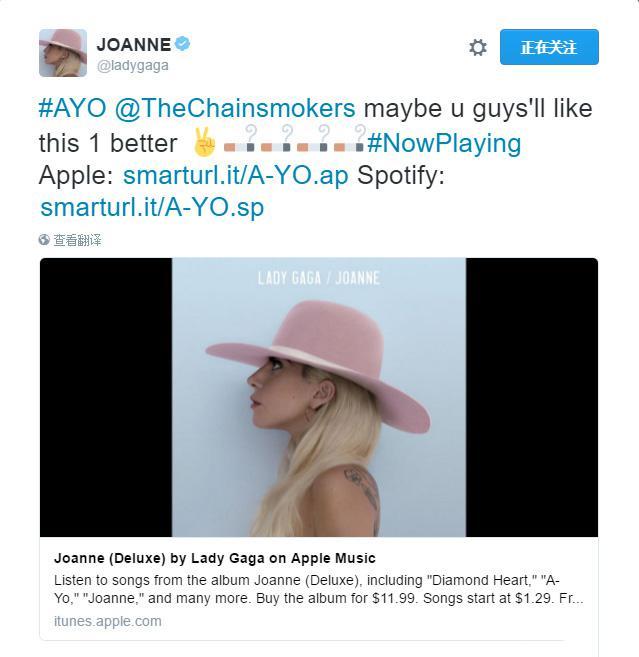This screenshot has width=639, height=657.
Task: Click the itunes.apple.com domain text
Action: (108, 621)
